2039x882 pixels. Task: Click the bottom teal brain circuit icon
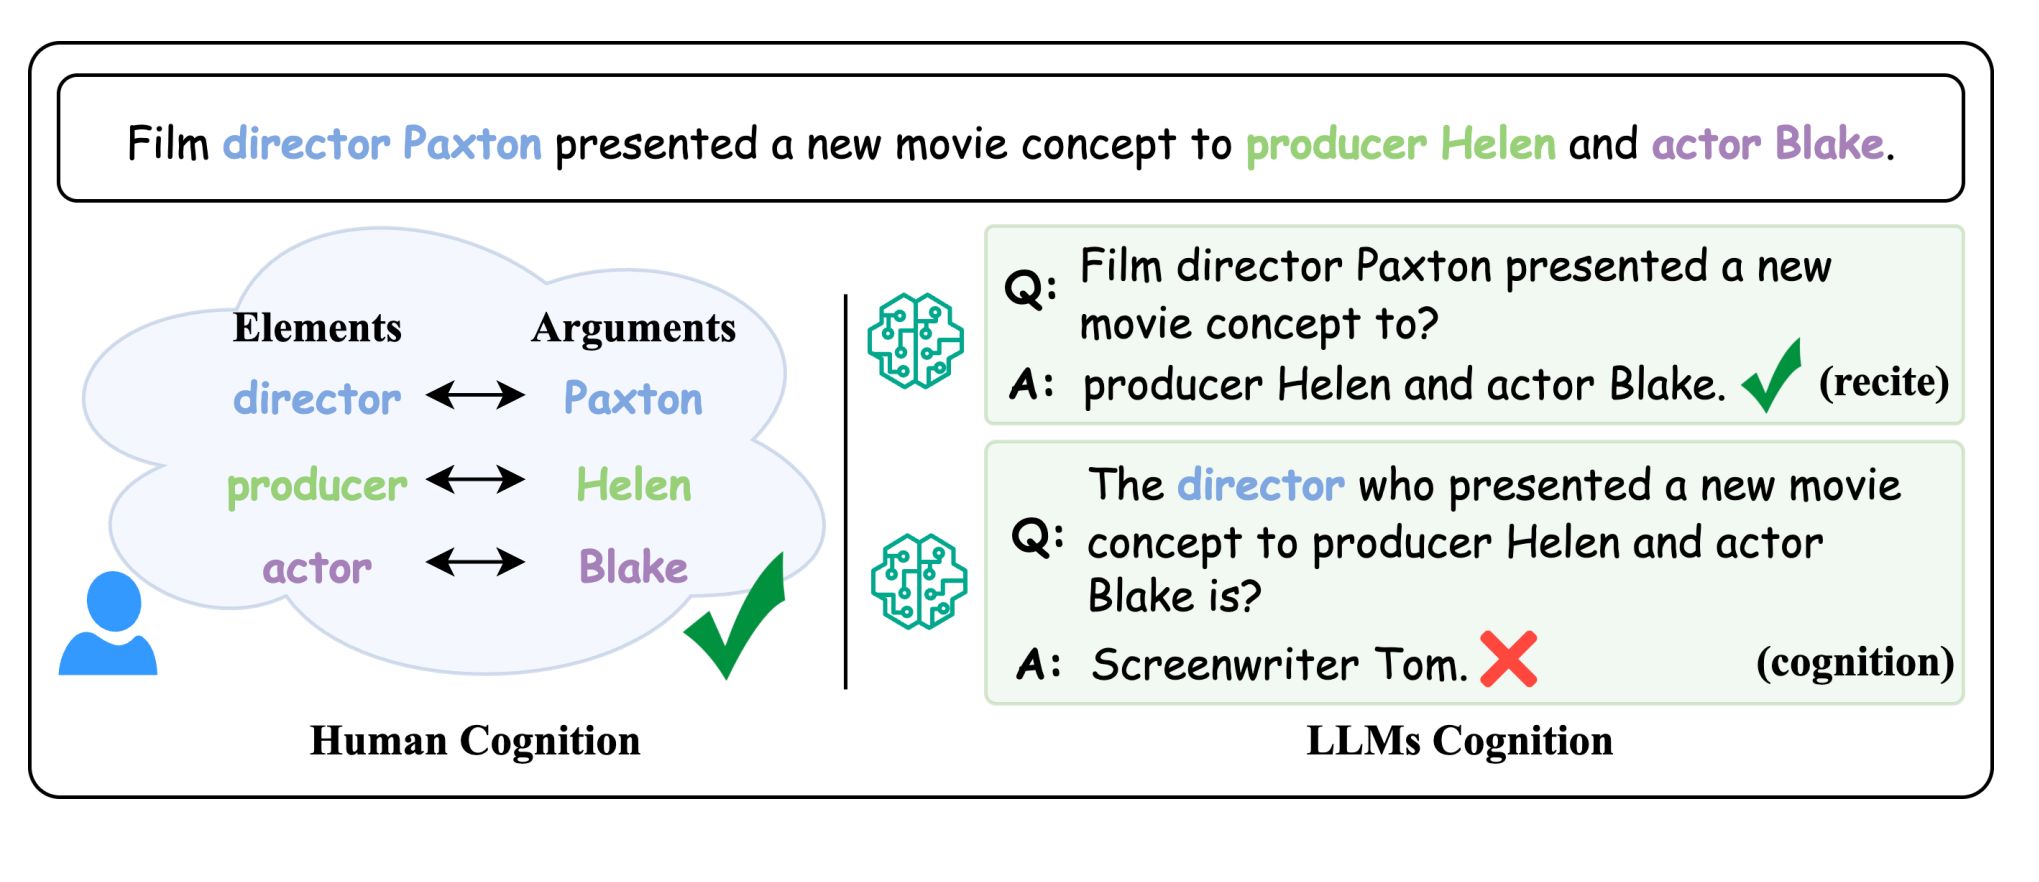918,581
